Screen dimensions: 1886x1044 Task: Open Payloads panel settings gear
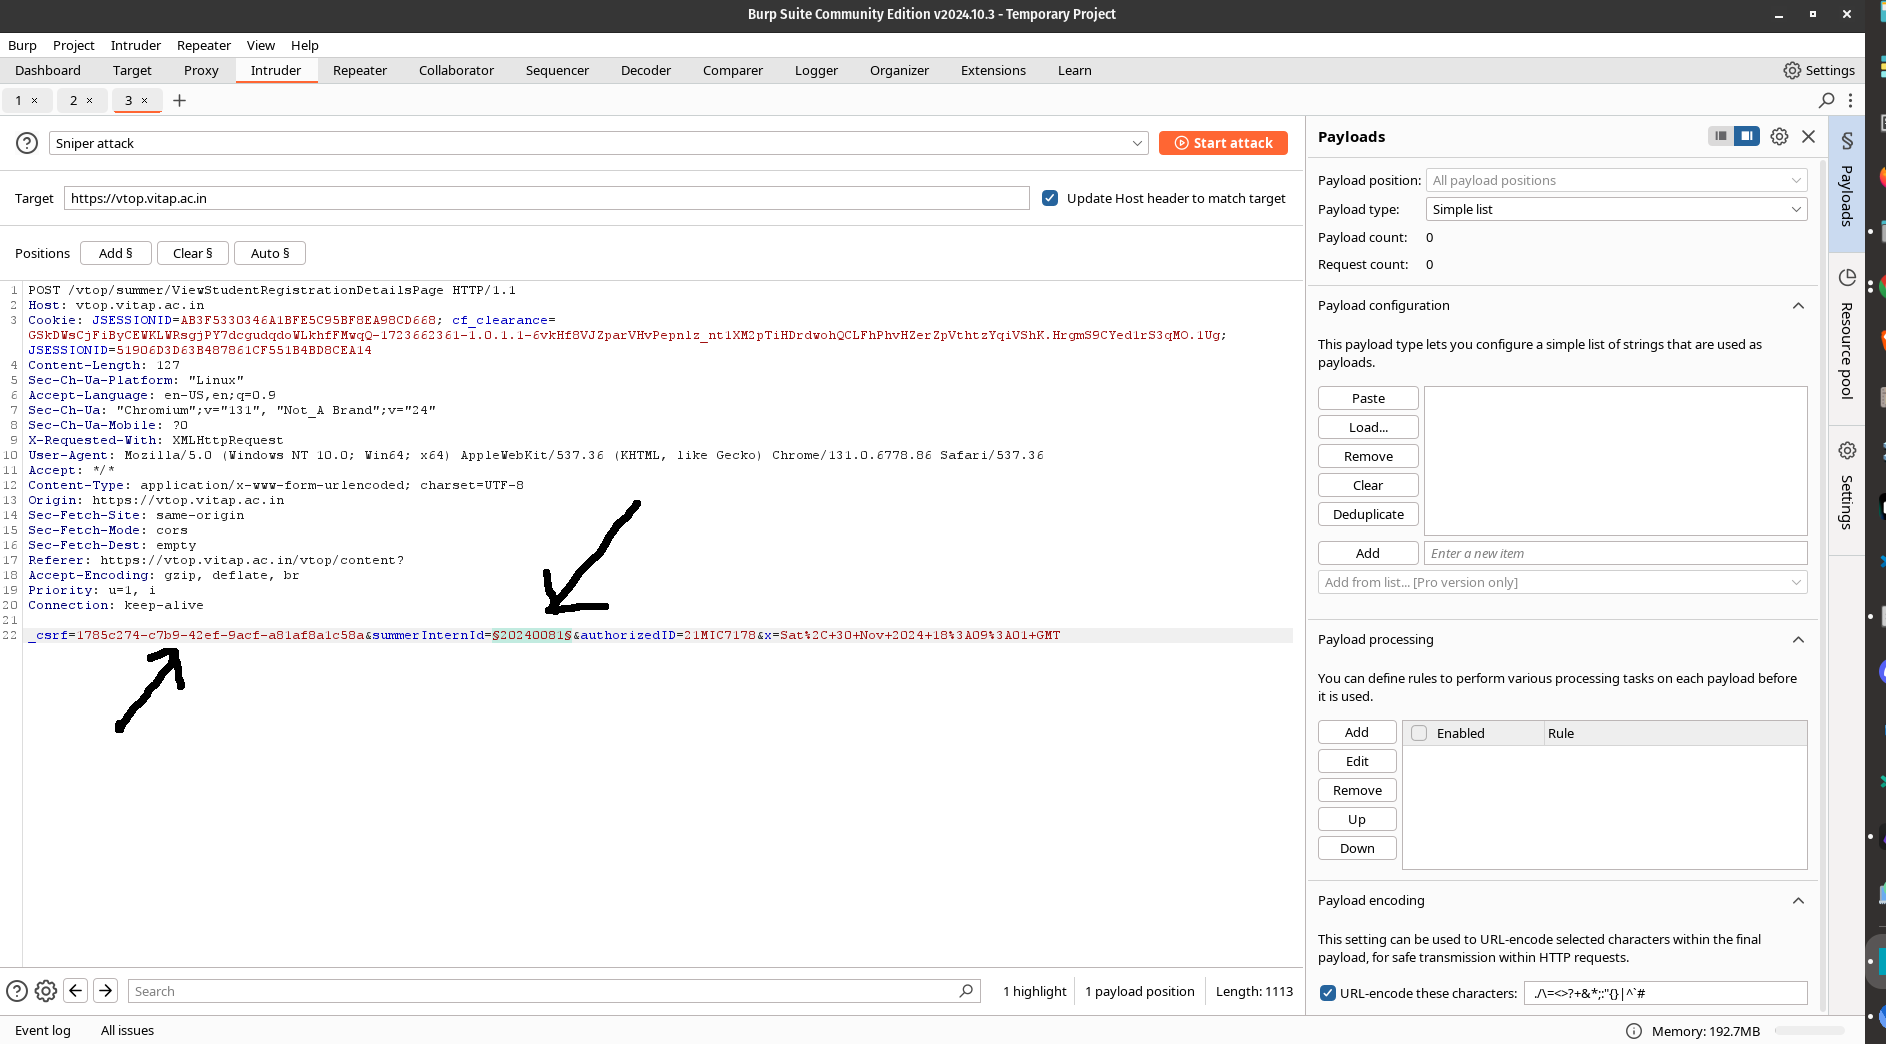pyautogui.click(x=1779, y=137)
